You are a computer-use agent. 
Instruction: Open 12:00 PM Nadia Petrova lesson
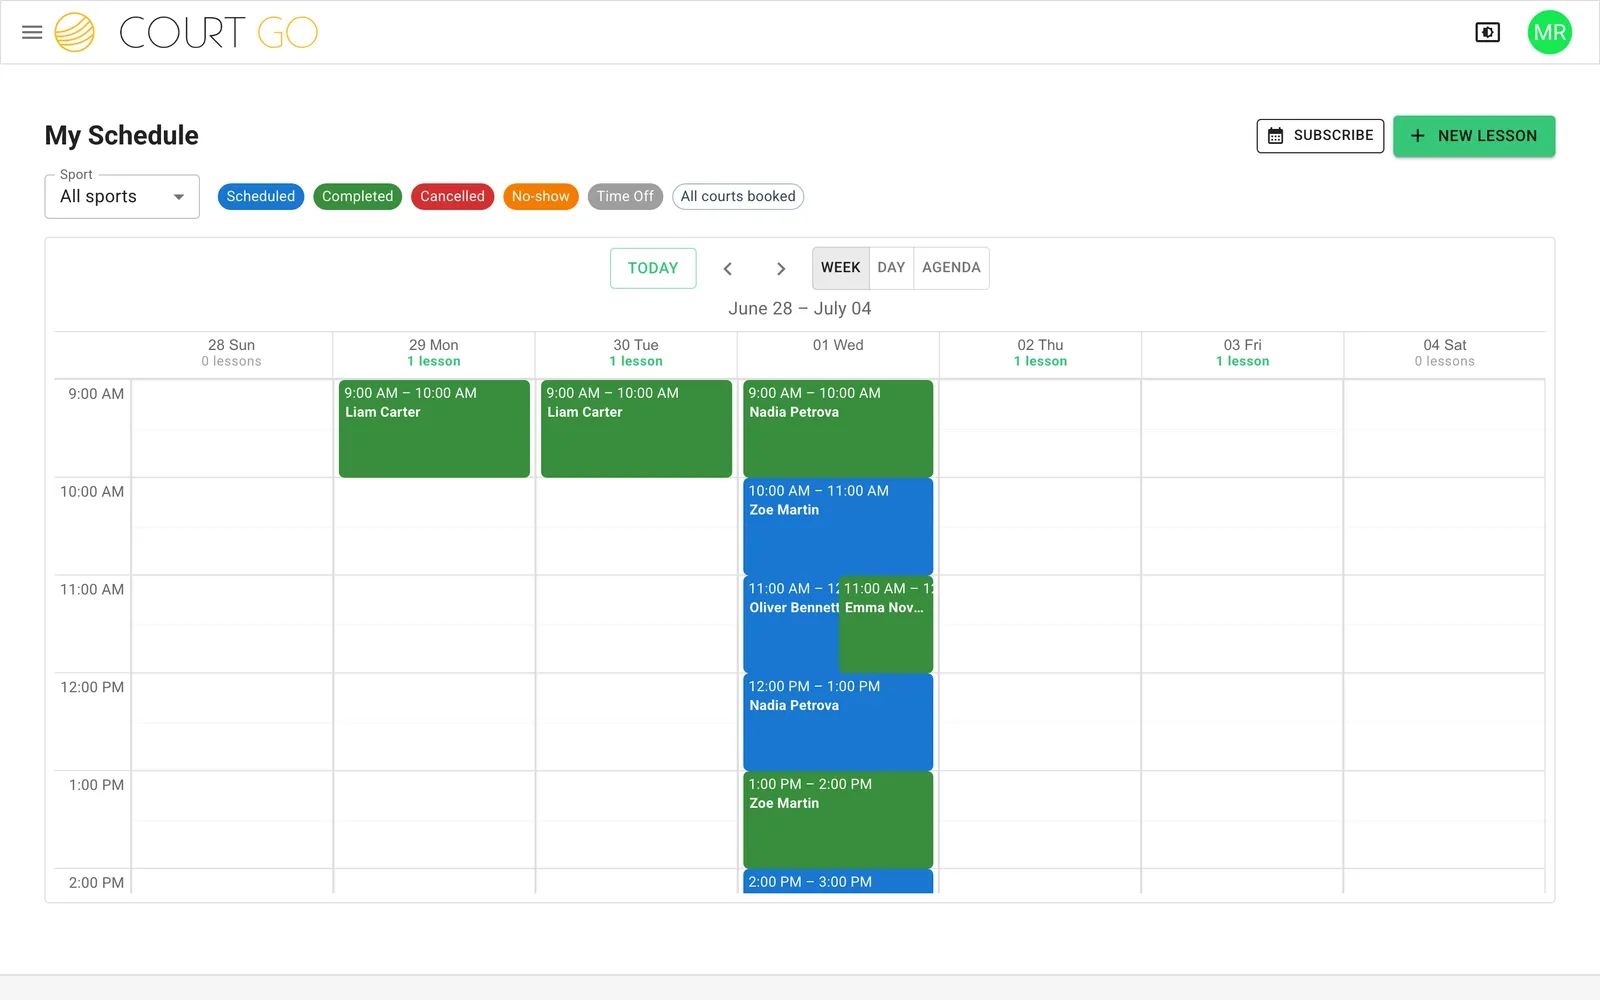coord(838,722)
